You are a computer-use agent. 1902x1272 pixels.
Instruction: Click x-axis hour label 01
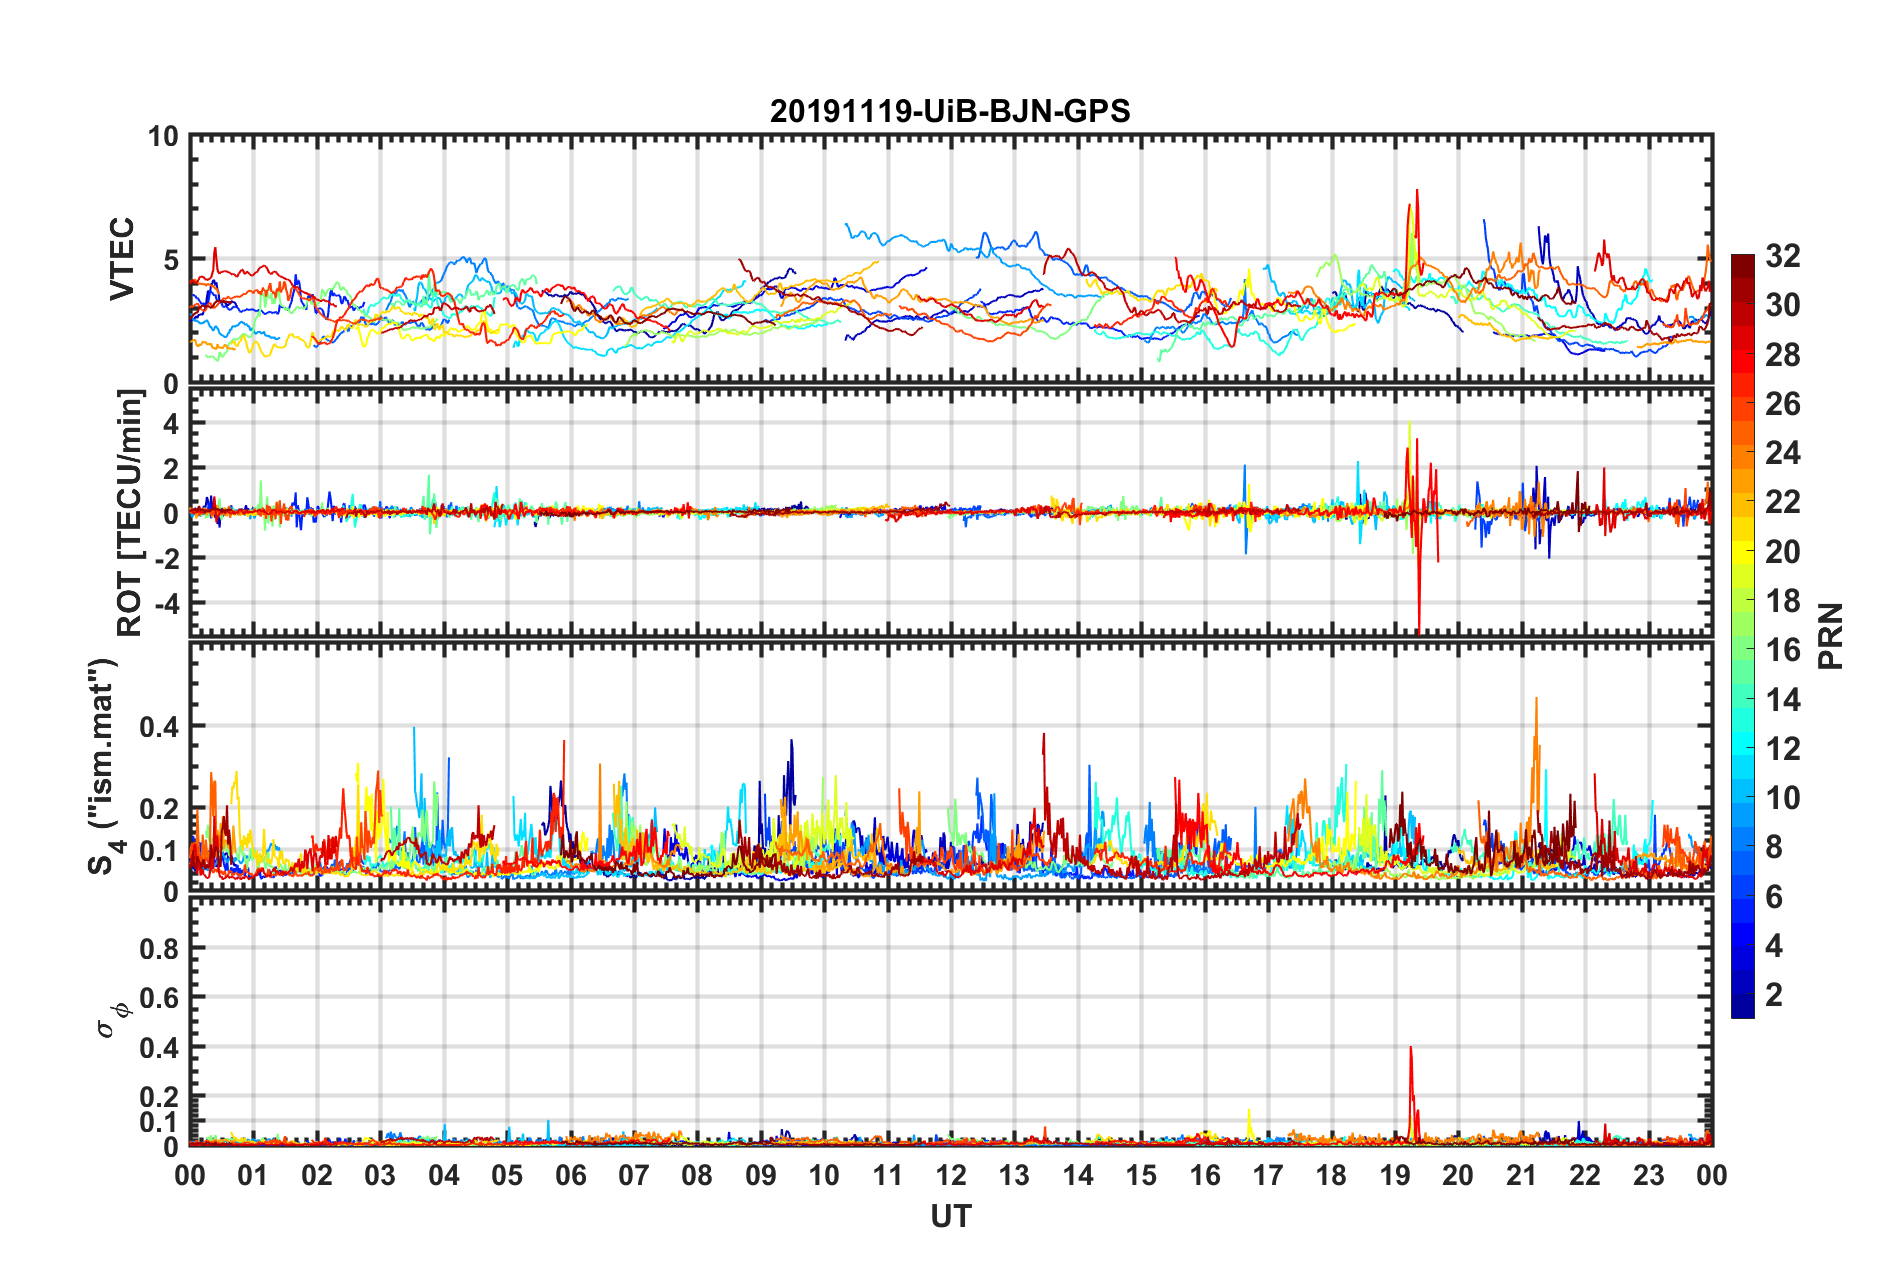[253, 1176]
